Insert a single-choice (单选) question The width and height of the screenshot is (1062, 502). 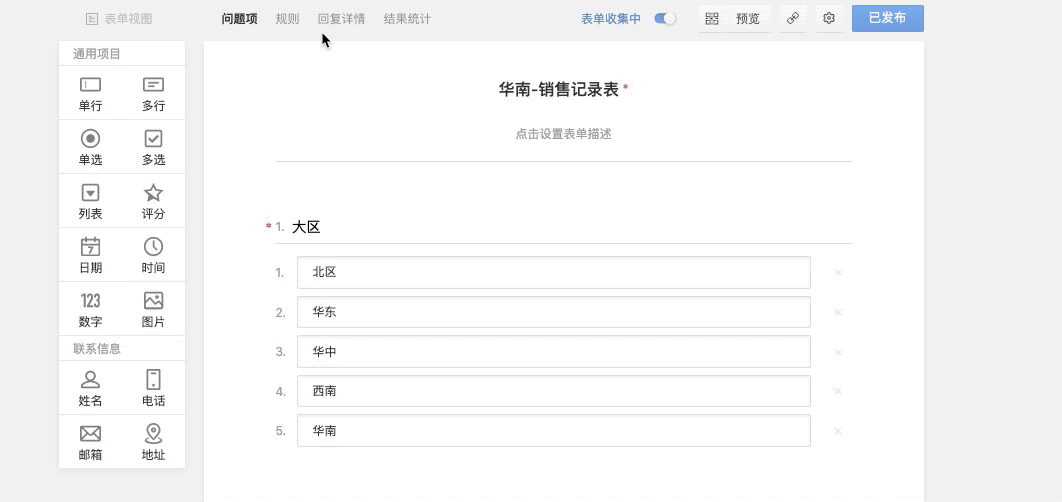click(x=90, y=147)
